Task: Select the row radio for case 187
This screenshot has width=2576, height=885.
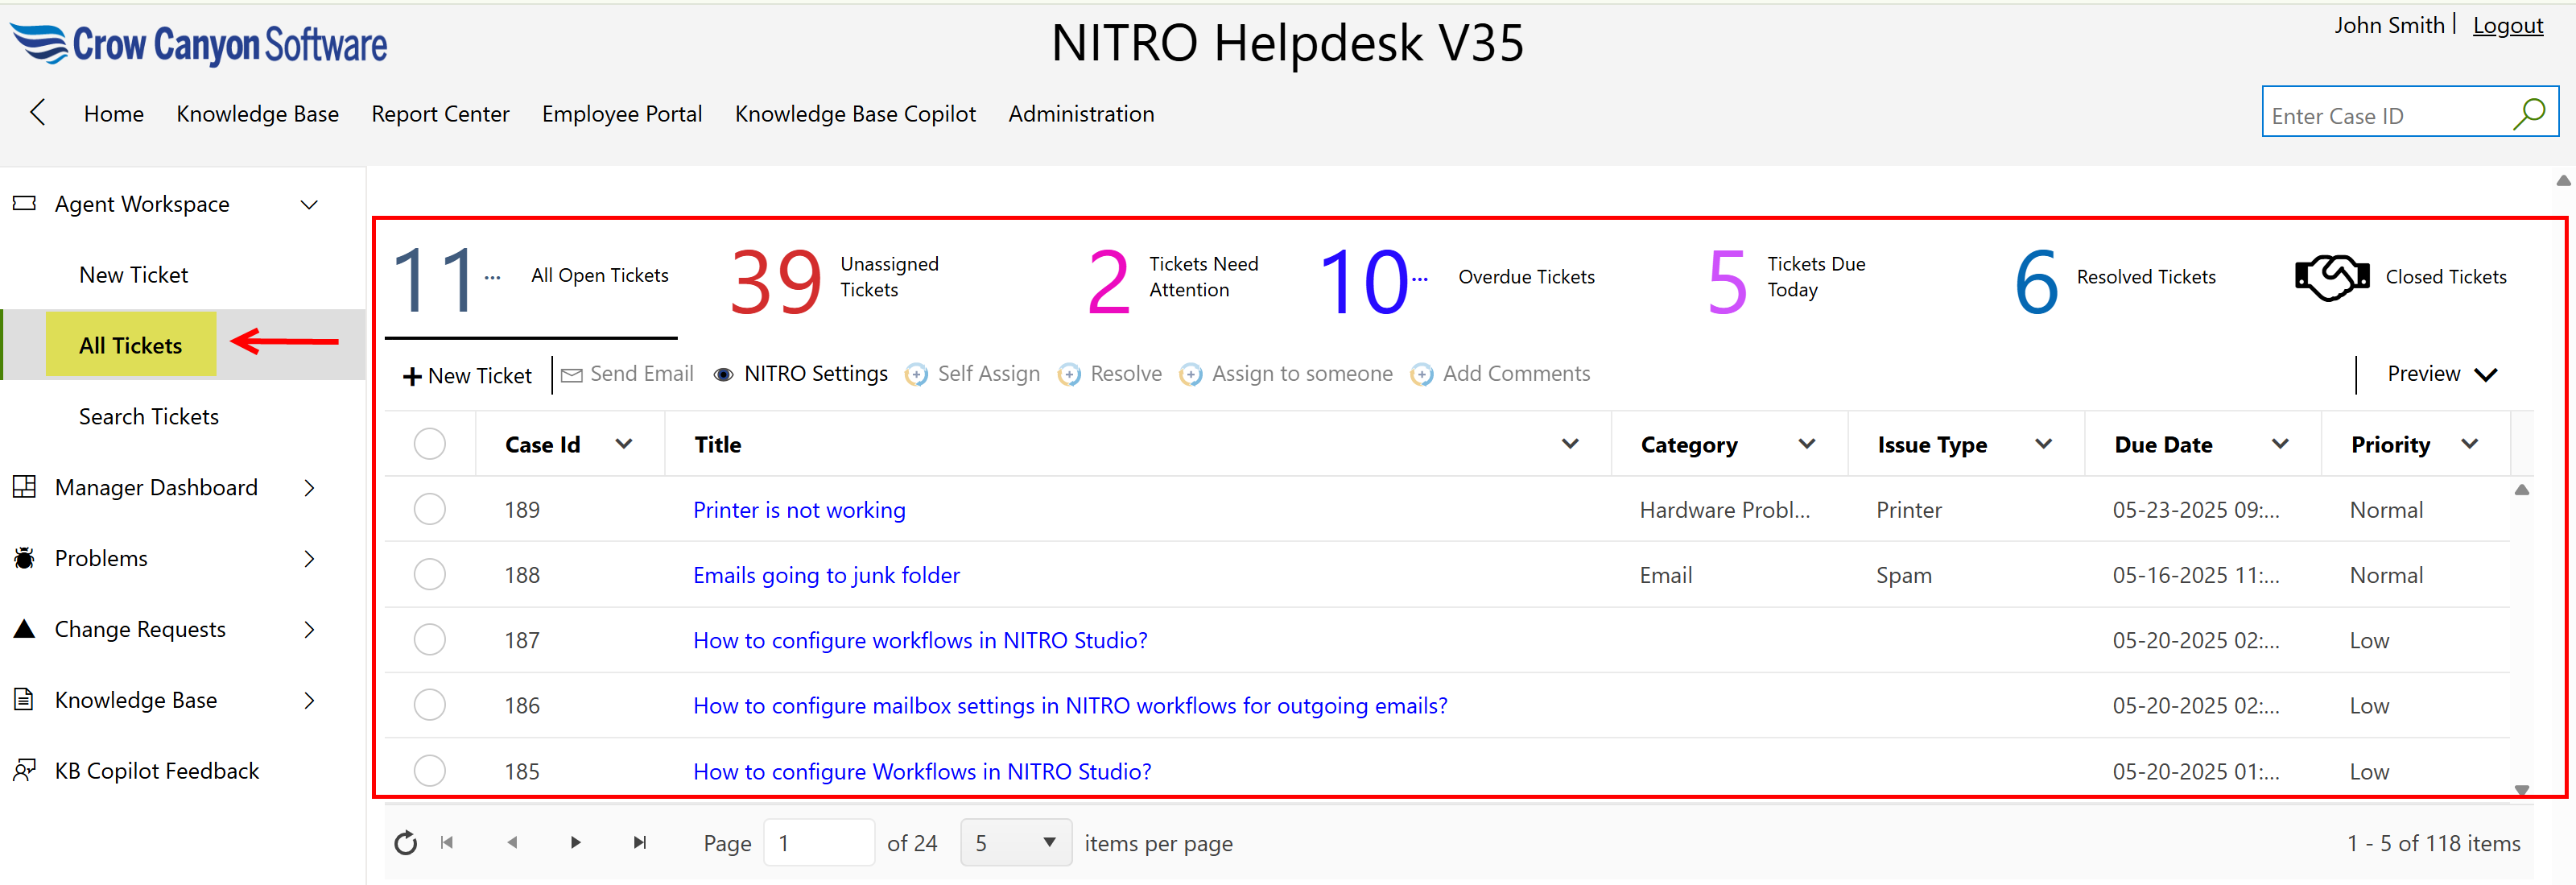Action: pyautogui.click(x=430, y=640)
